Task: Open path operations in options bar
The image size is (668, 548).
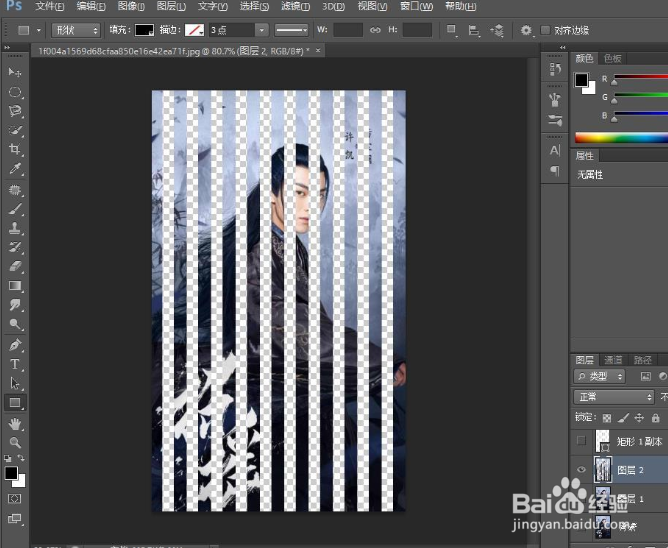Action: (x=451, y=30)
